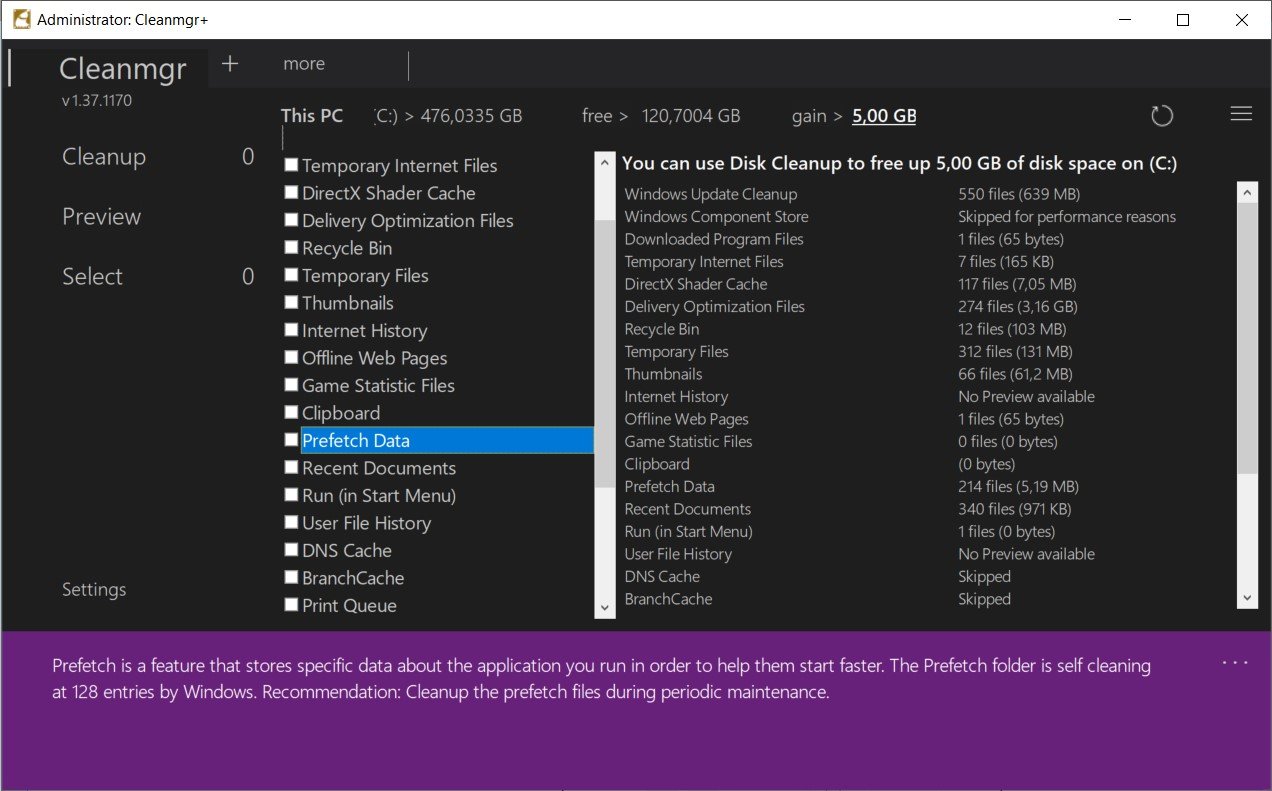
Task: Tick the Offline Web Pages checkbox
Action: [x=291, y=357]
